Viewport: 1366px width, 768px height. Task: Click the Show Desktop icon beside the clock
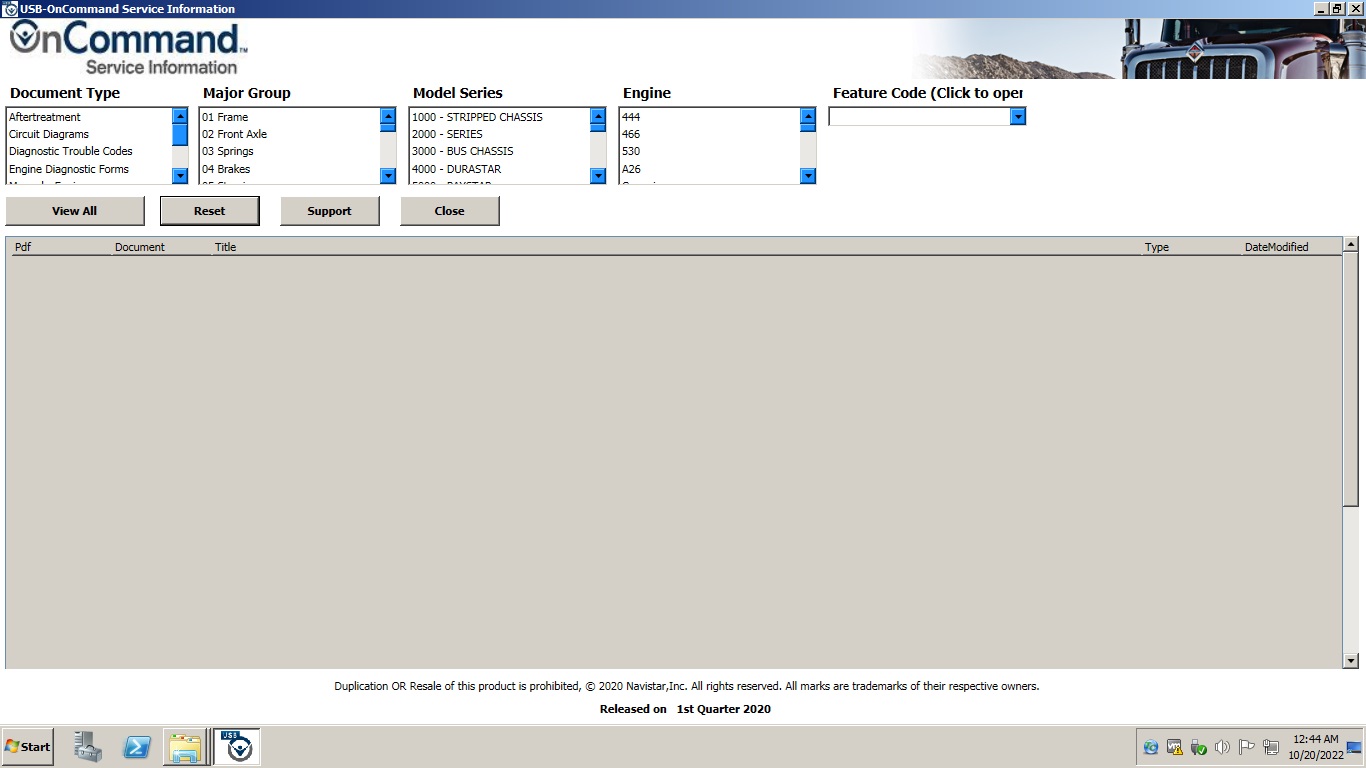(1354, 747)
